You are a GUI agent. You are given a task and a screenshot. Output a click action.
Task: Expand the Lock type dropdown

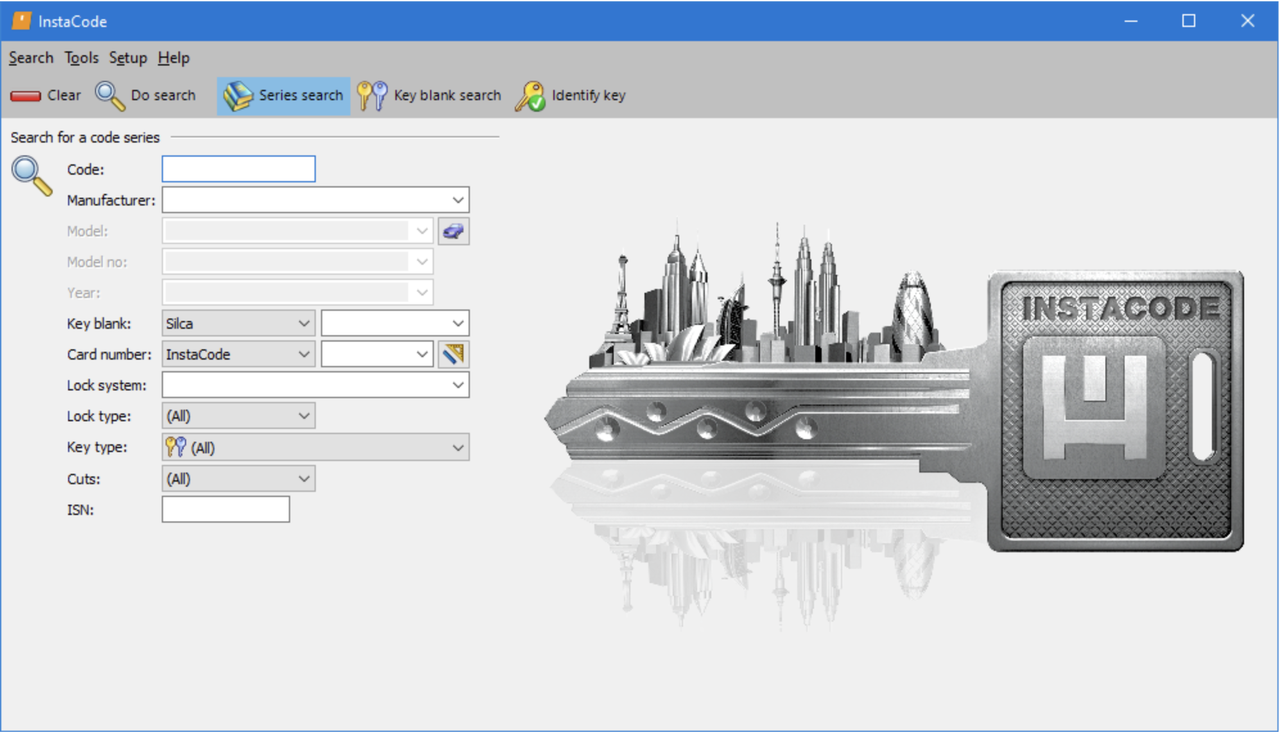coord(304,416)
